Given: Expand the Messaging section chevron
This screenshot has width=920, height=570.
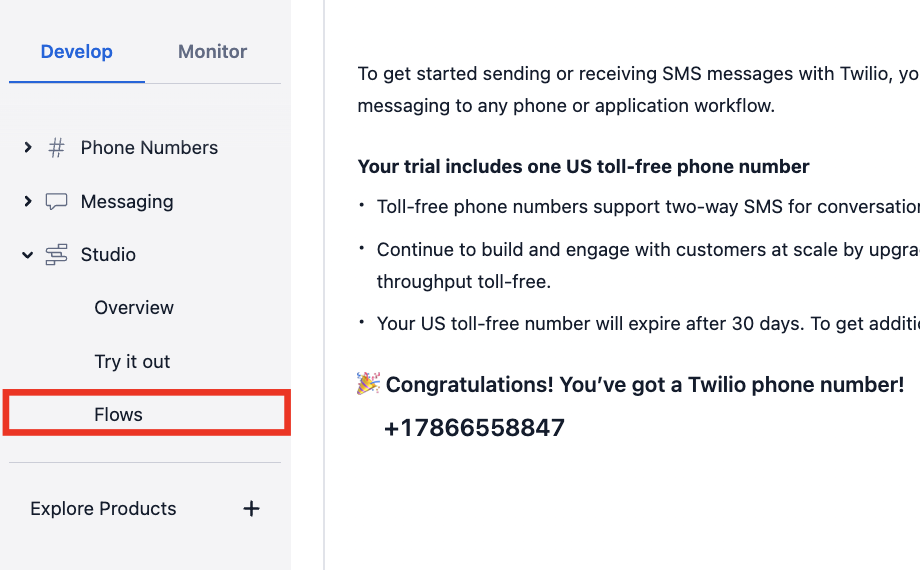Looking at the screenshot, I should (28, 202).
